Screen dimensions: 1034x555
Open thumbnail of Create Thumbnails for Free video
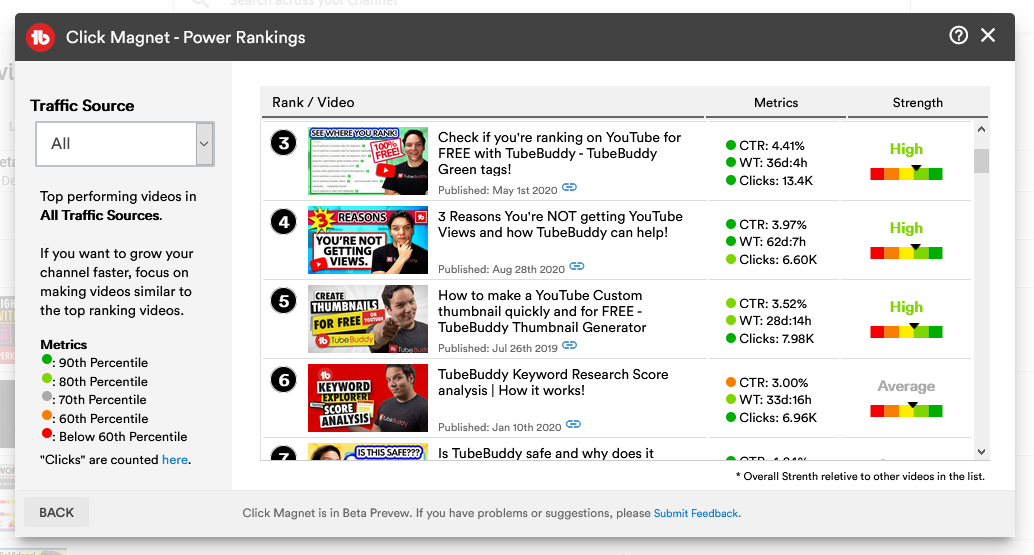tap(368, 319)
